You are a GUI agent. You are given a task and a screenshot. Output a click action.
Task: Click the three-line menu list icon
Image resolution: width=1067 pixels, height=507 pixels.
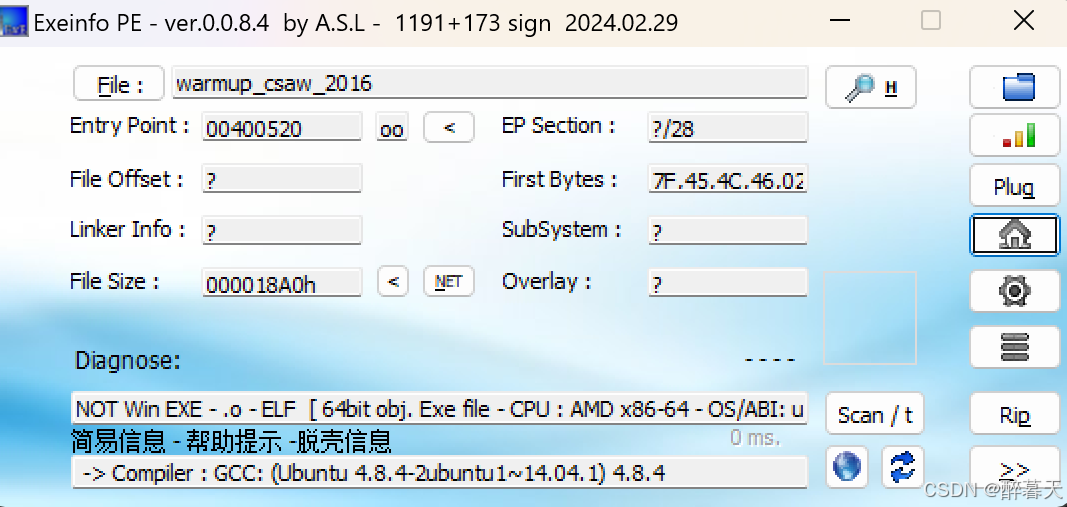1014,346
